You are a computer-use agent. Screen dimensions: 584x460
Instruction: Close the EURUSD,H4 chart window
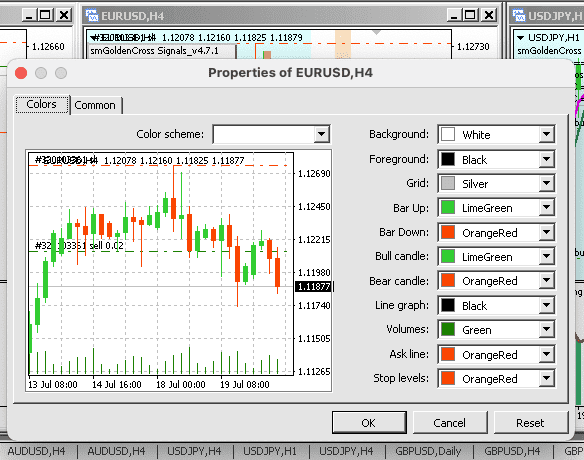(x=488, y=15)
